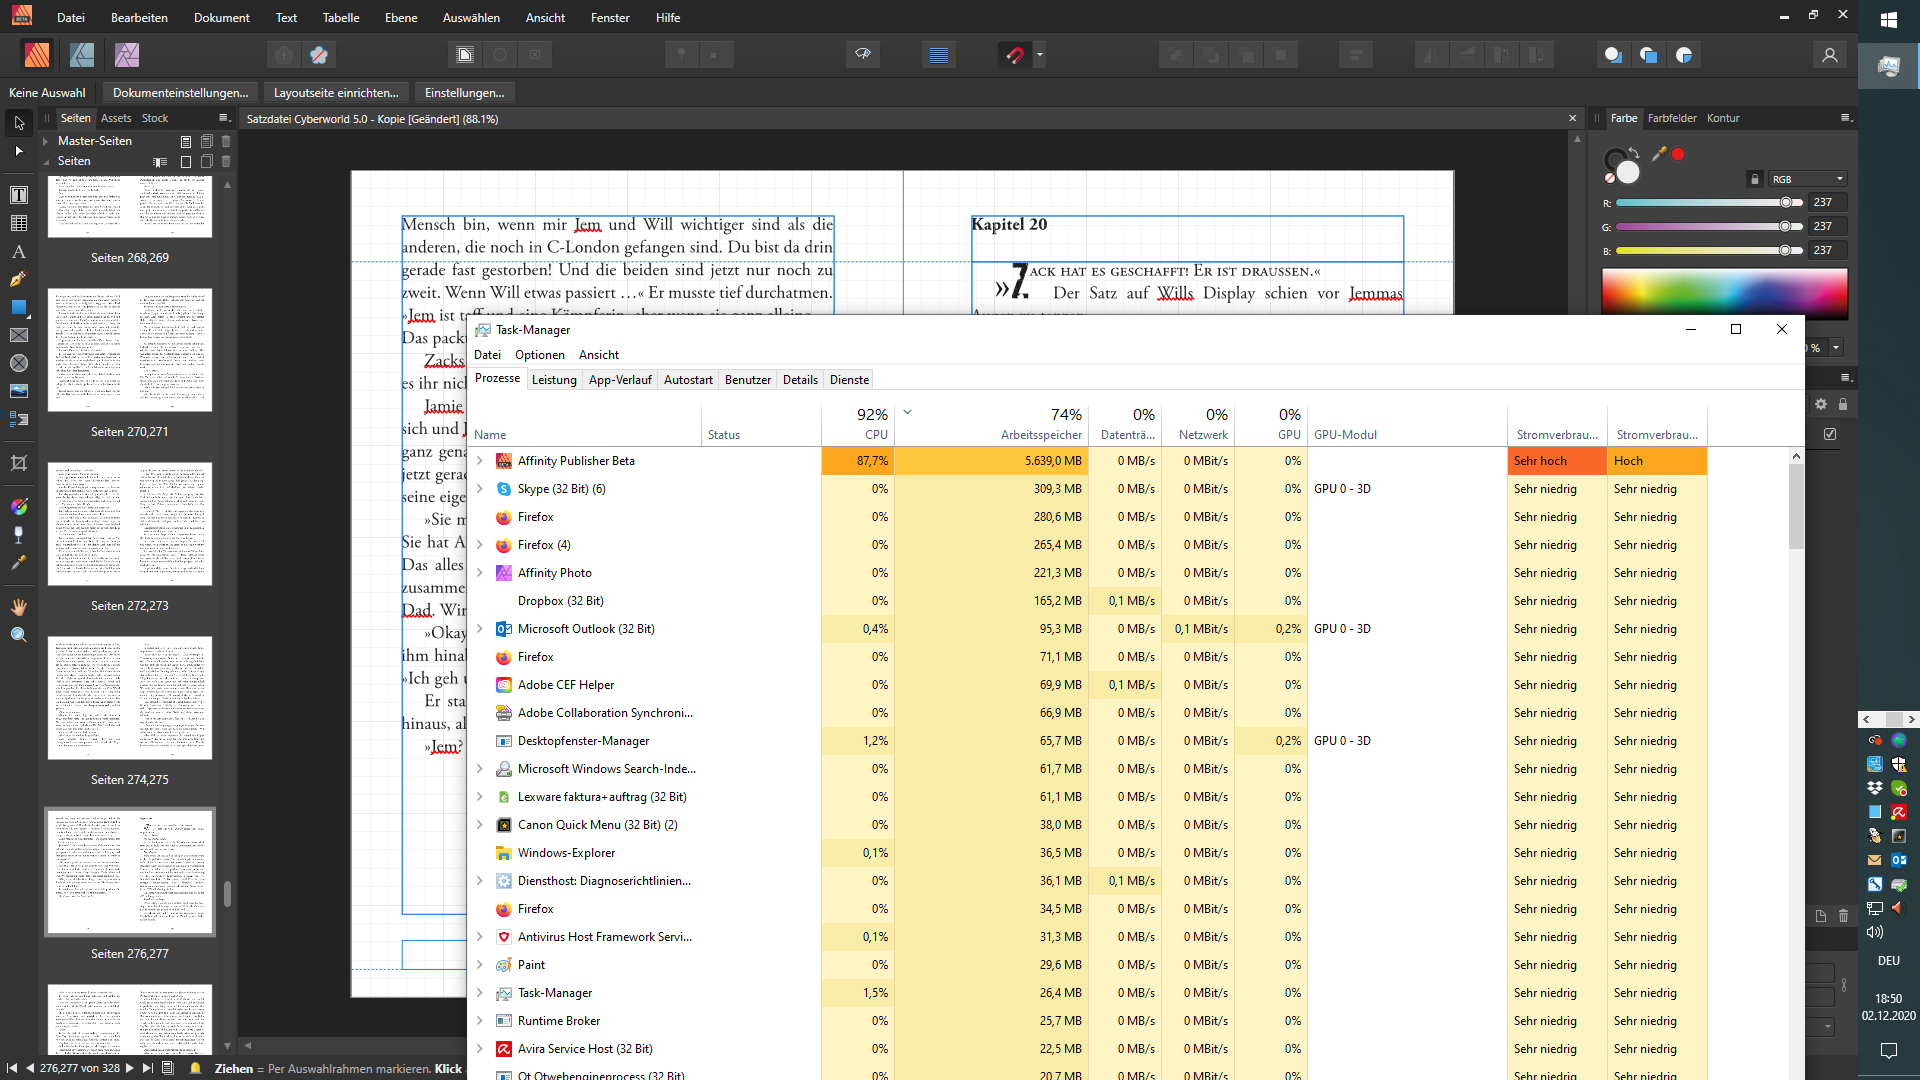1920x1080 pixels.
Task: Switch to Farbfelder tab
Action: [1672, 118]
